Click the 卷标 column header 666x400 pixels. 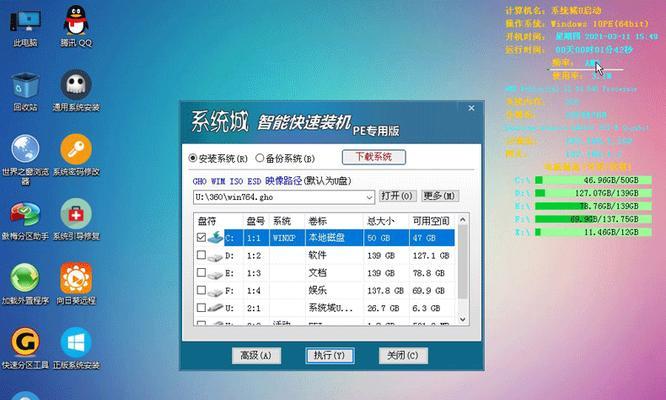click(x=334, y=221)
